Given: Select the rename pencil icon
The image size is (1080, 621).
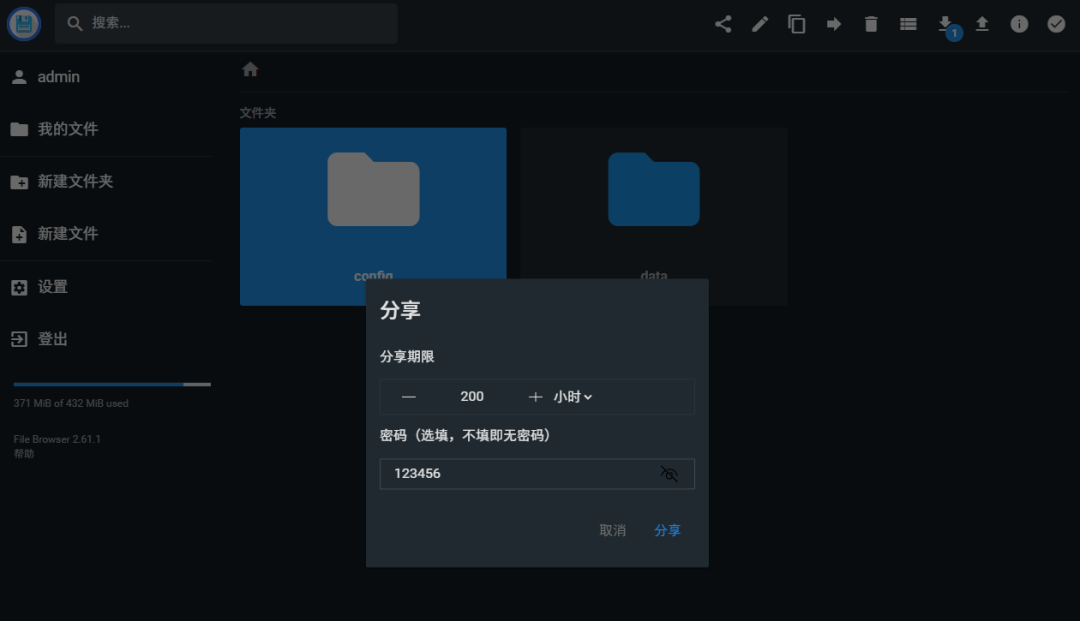Looking at the screenshot, I should (x=760, y=23).
